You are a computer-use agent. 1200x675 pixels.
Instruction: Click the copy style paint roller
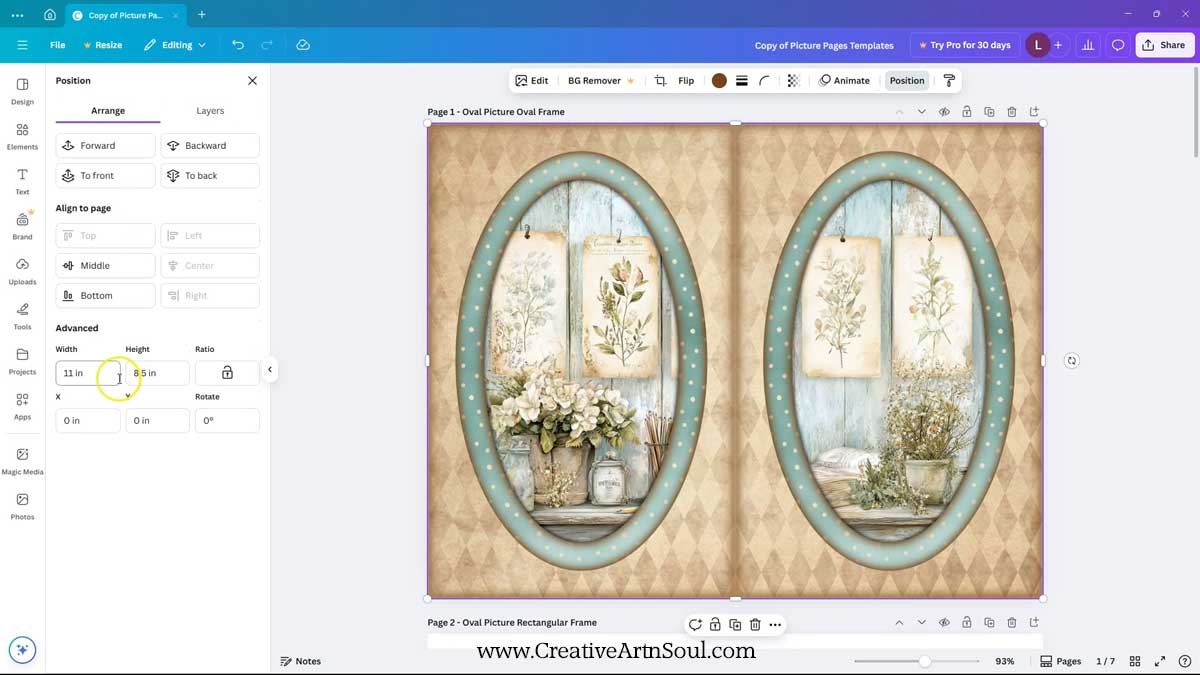click(x=949, y=81)
